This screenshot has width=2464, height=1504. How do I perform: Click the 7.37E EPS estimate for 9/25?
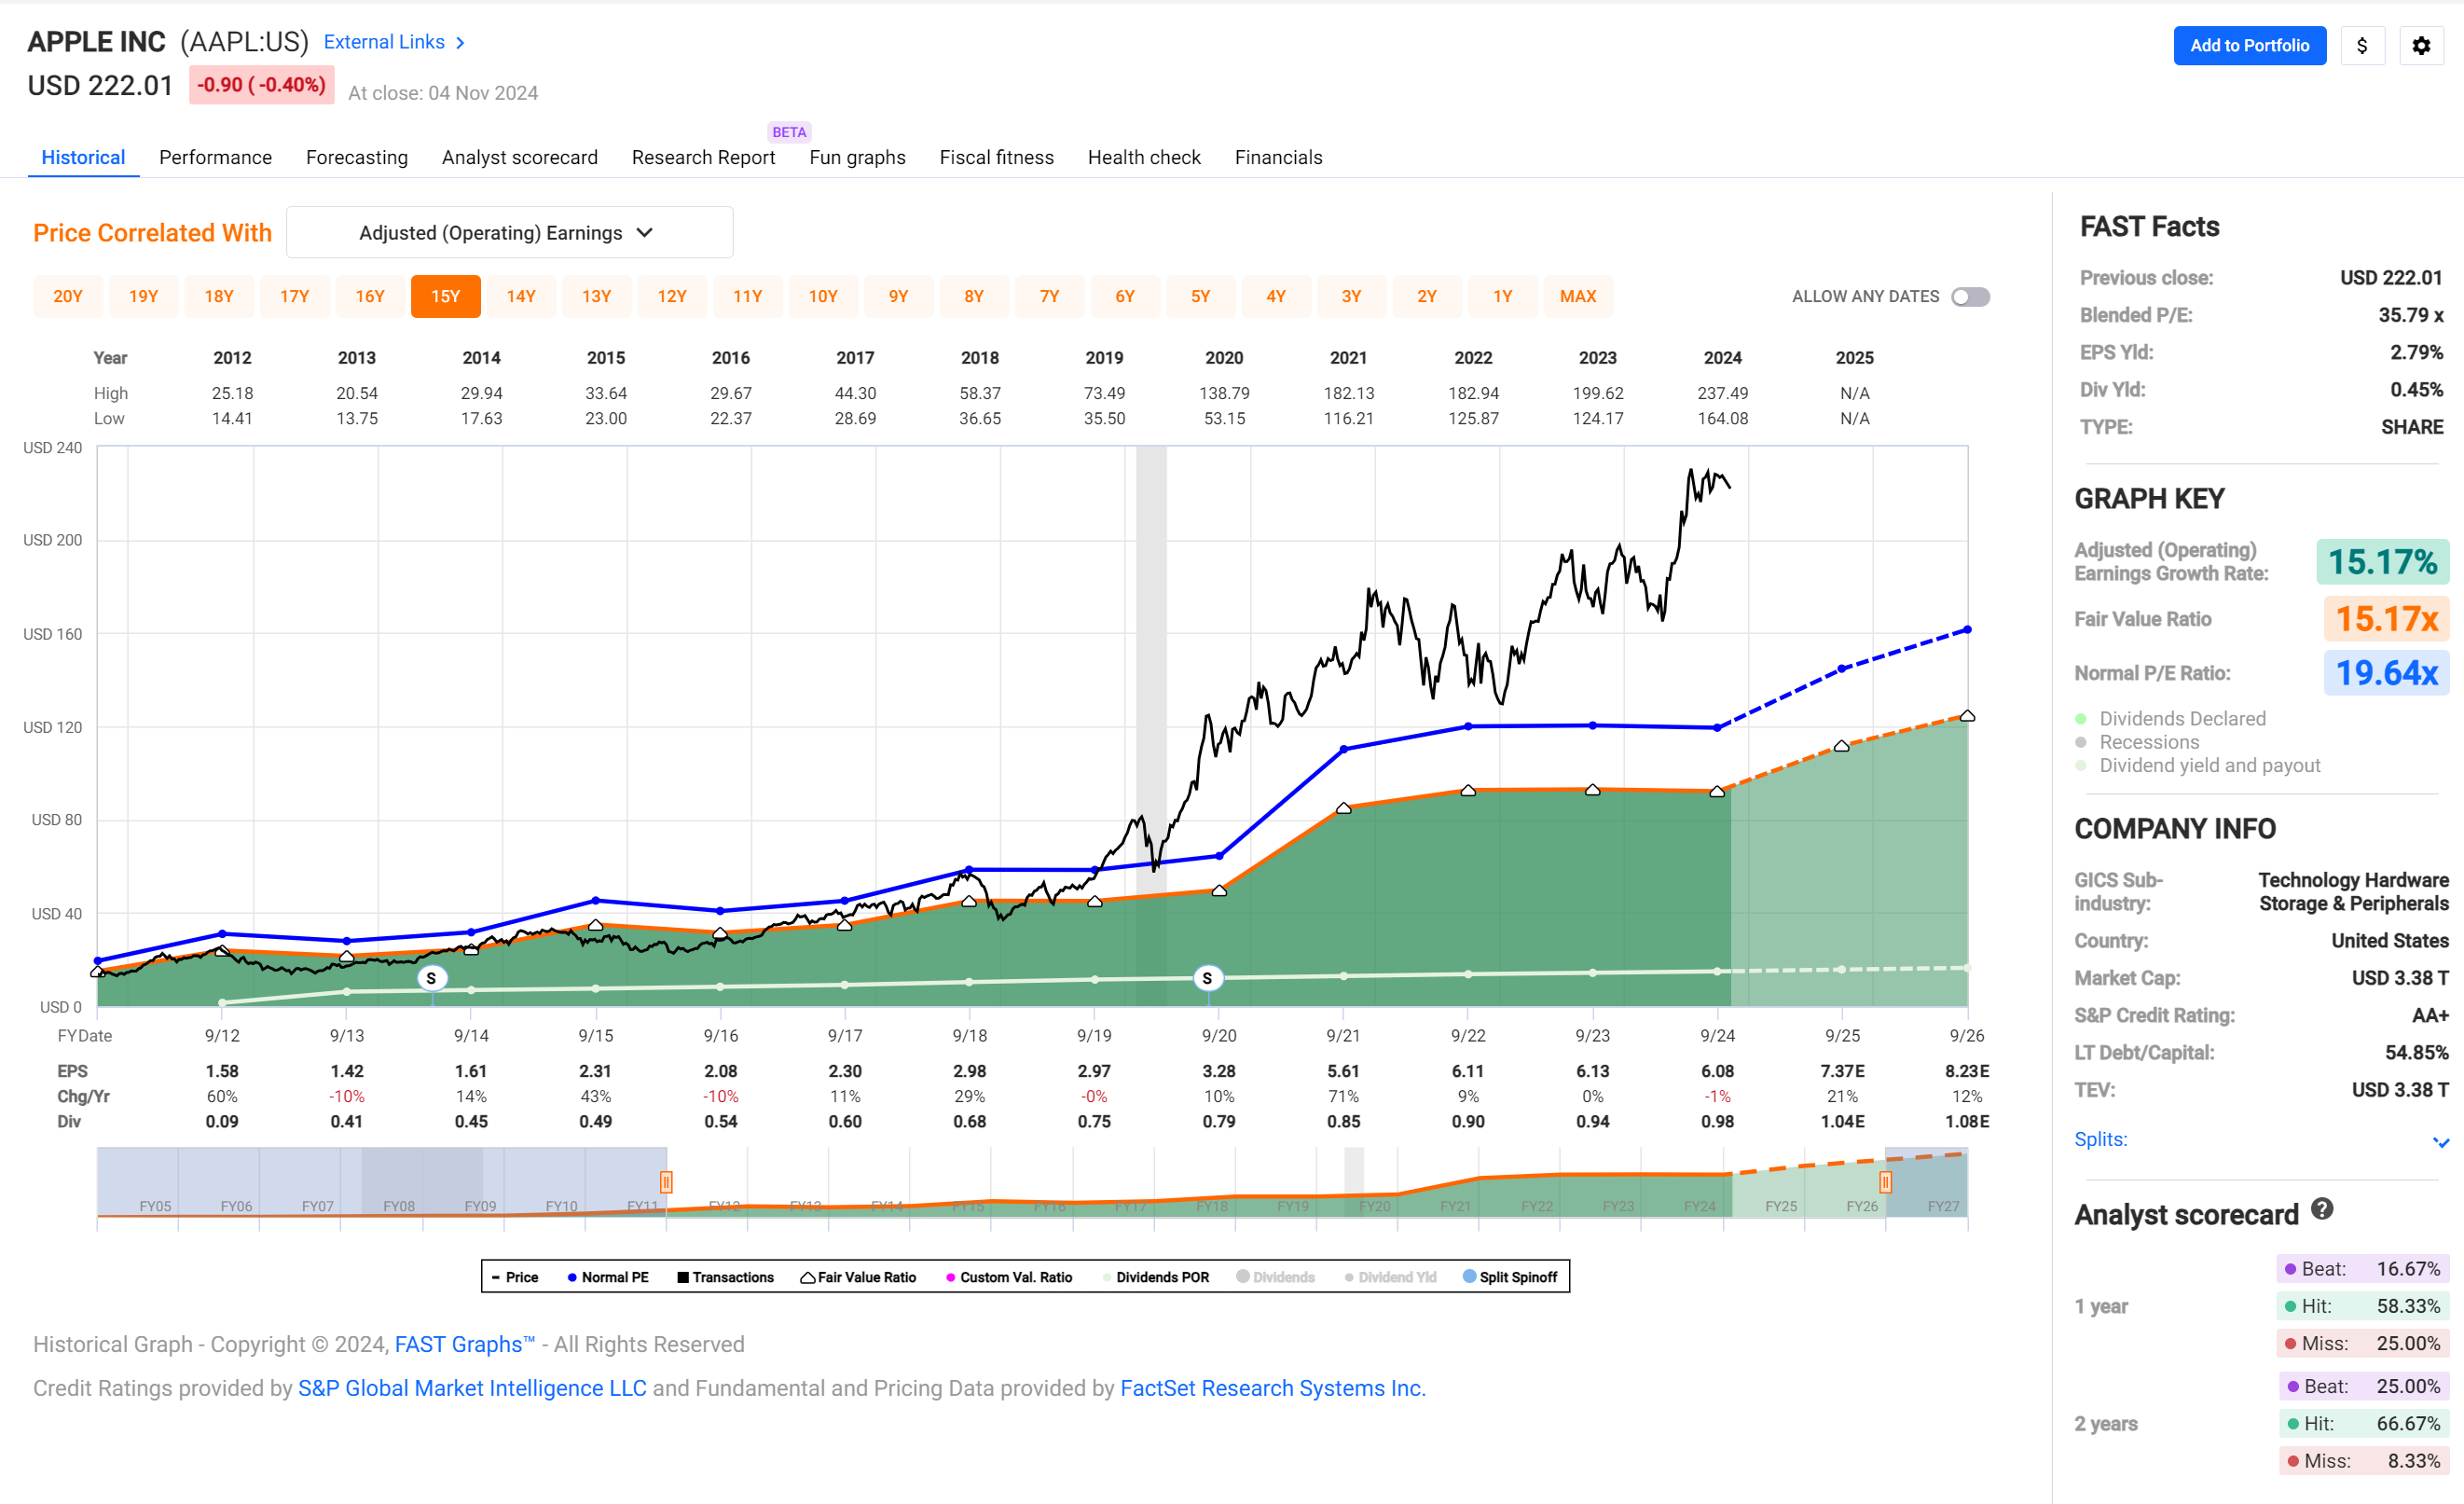coord(1842,1071)
